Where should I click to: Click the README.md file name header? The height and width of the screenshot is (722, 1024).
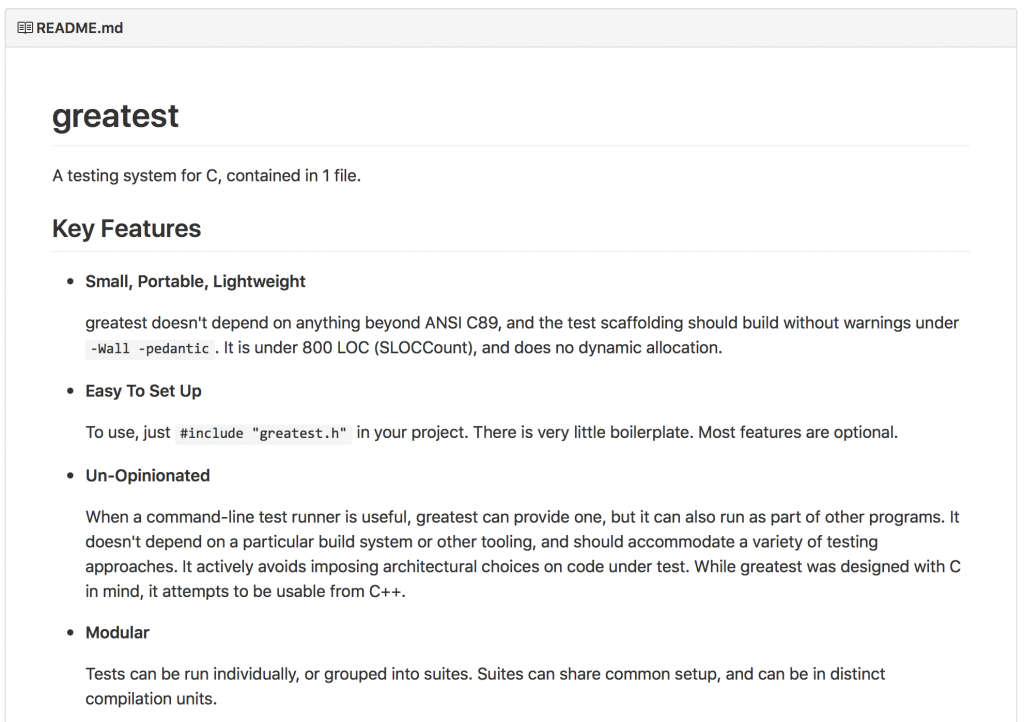79,28
